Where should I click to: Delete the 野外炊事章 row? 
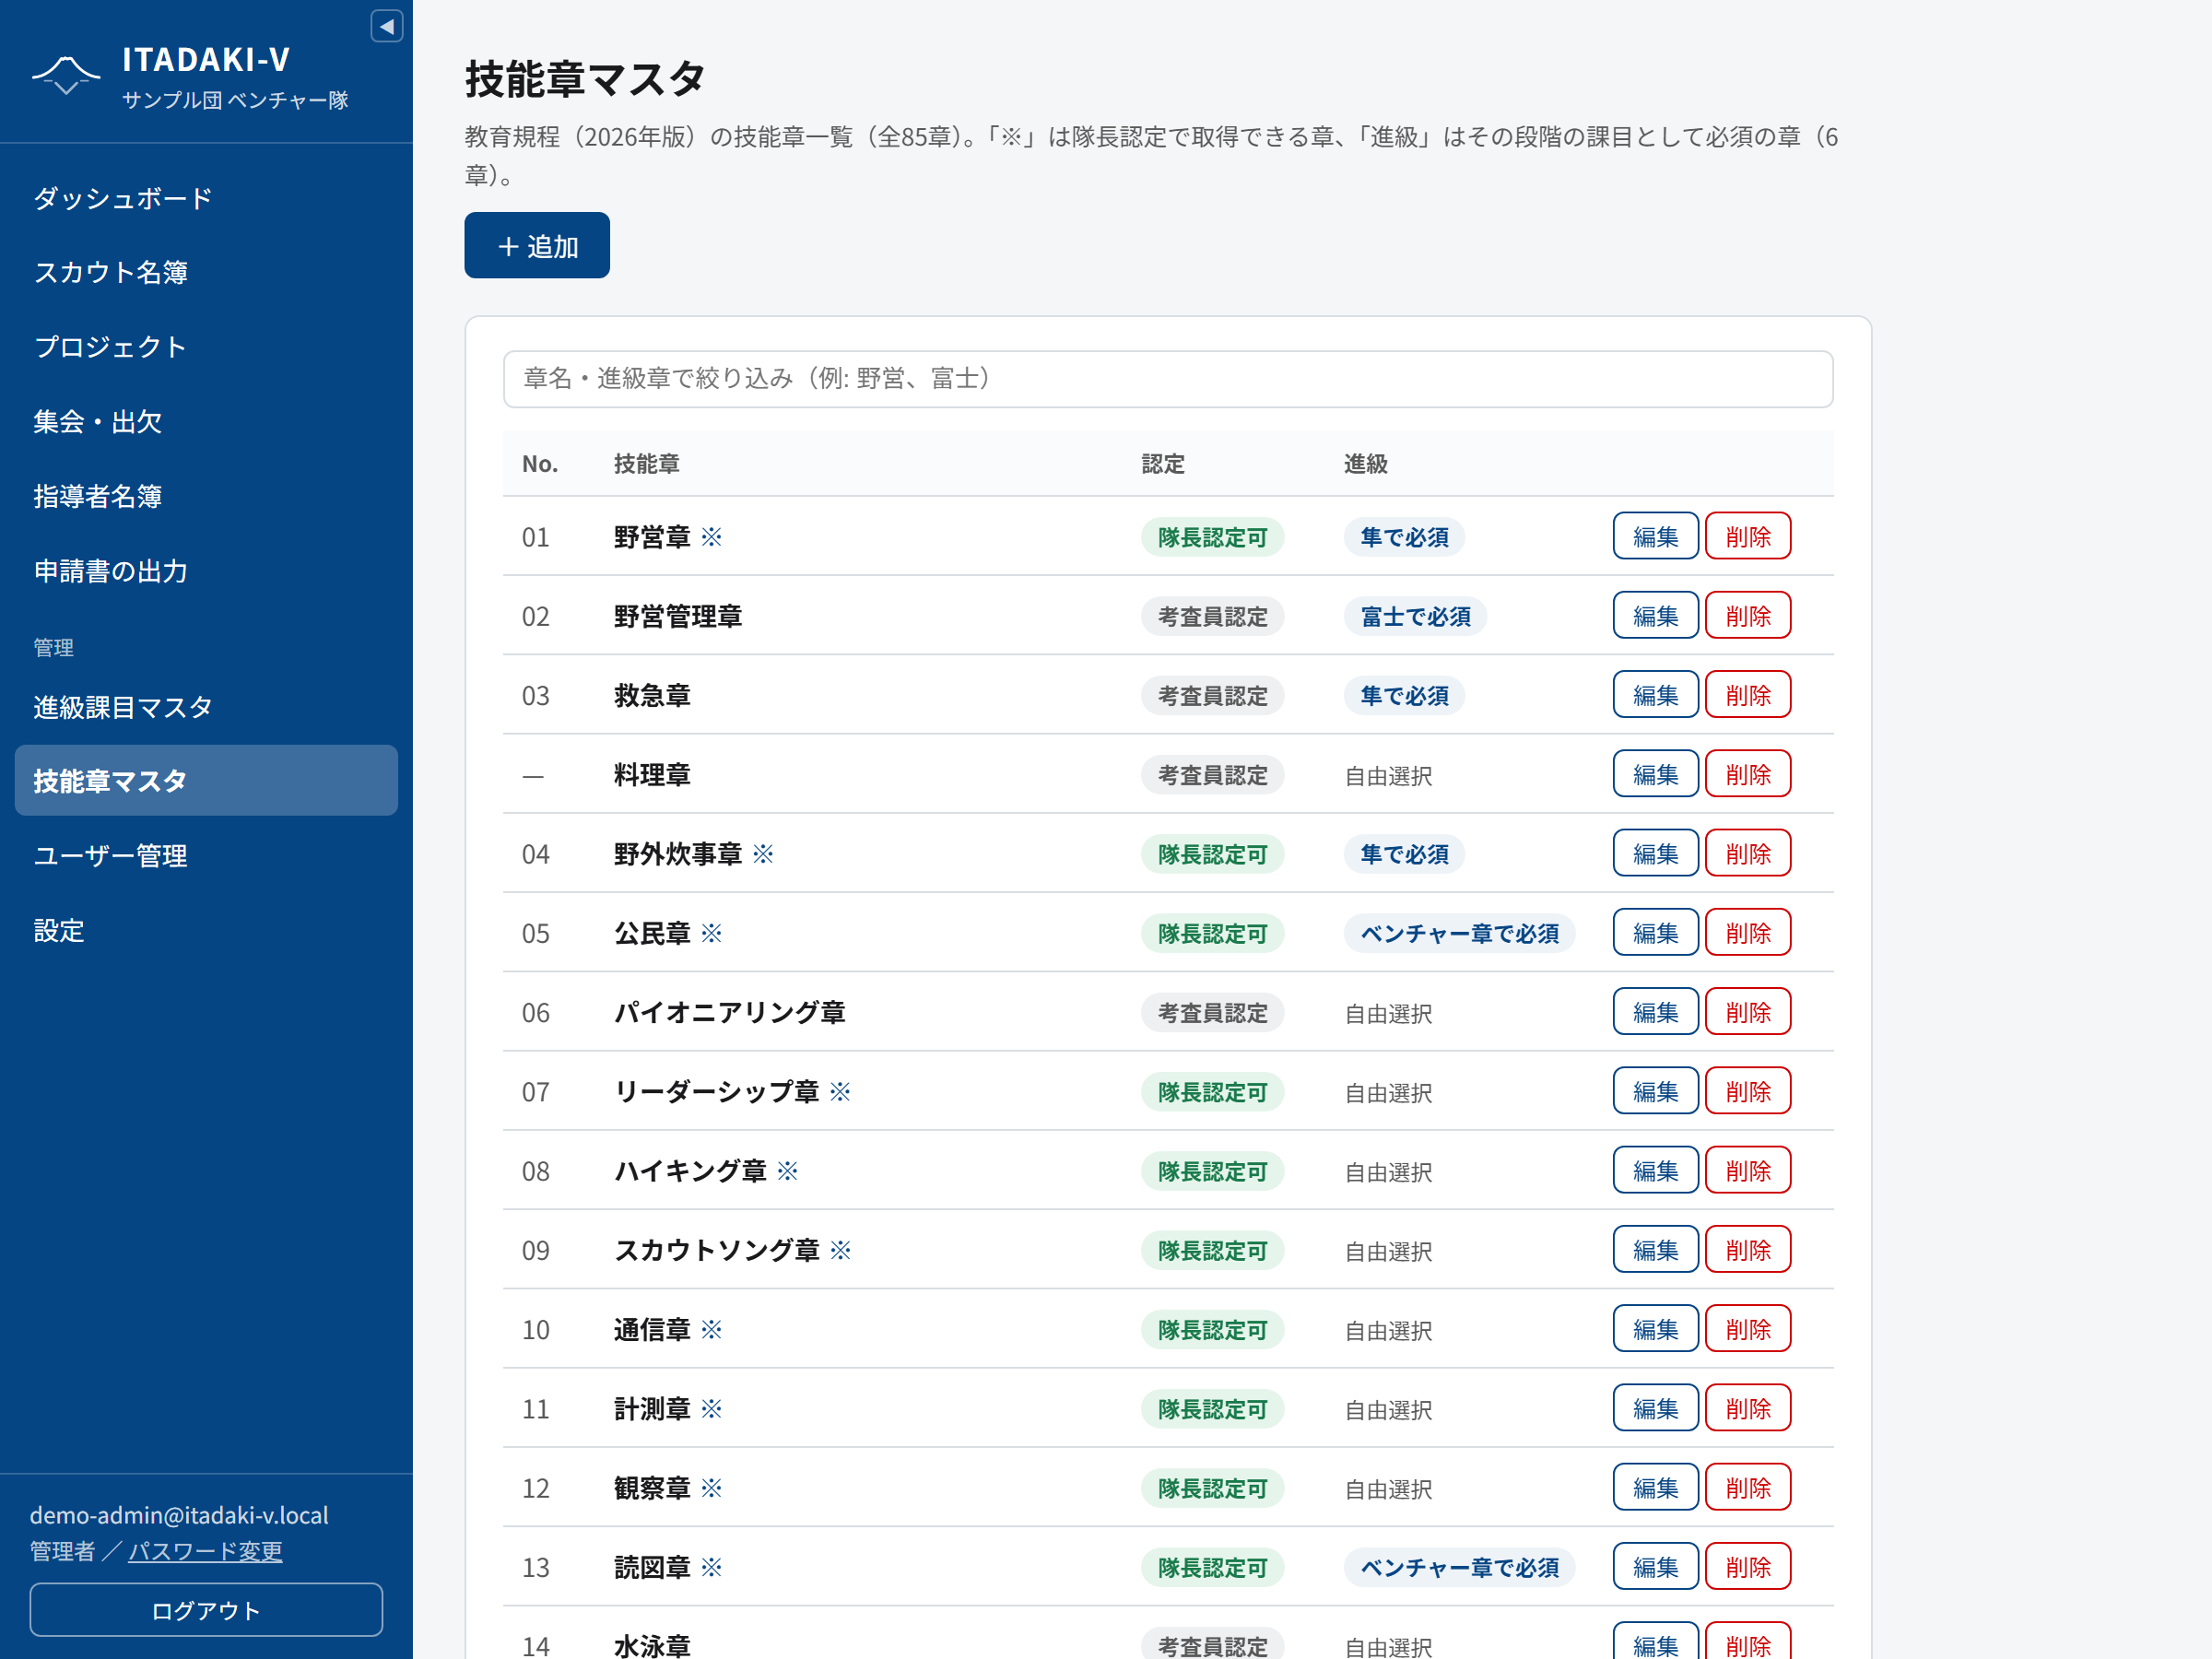click(1748, 854)
